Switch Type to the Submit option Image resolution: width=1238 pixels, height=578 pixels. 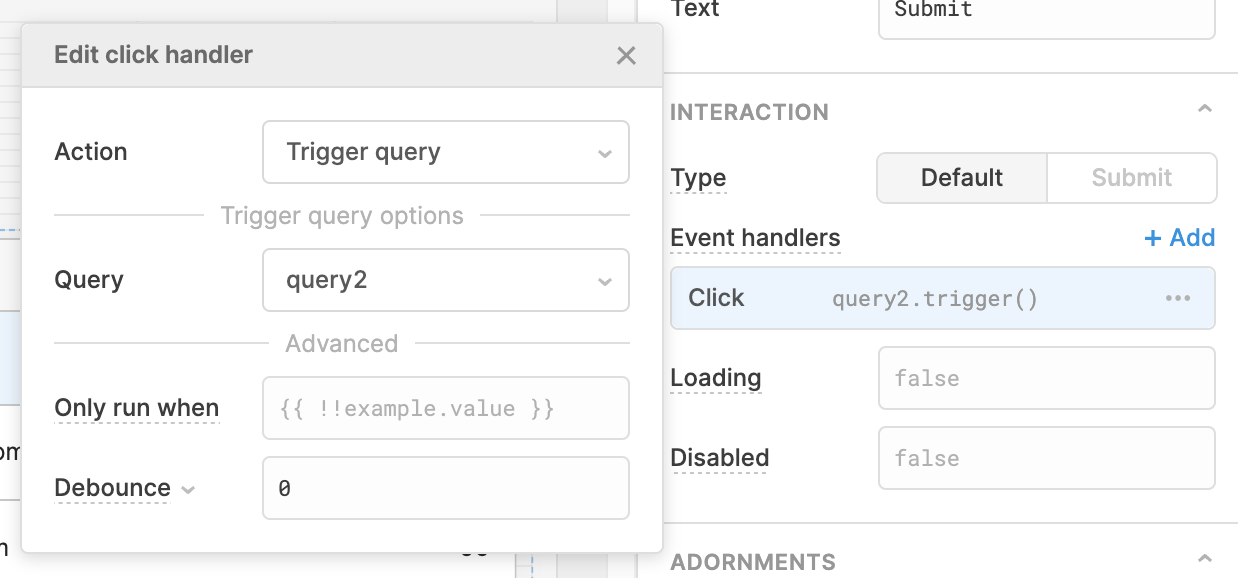coord(1131,178)
